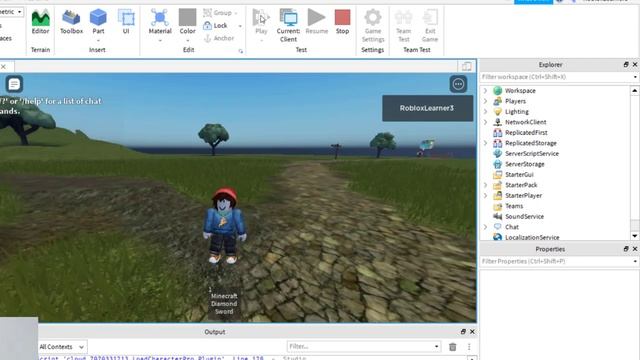The width and height of the screenshot is (640, 360).
Task: Click the Group tool
Action: [x=218, y=13]
